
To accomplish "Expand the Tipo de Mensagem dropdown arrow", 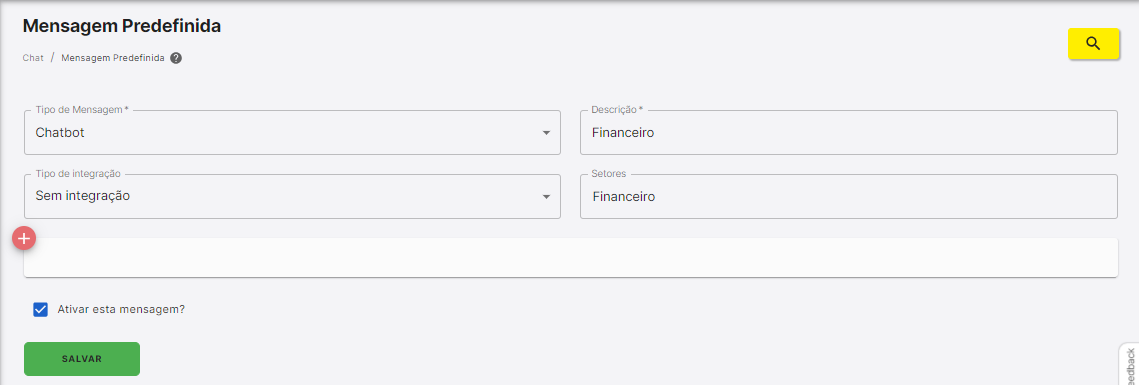I will click(546, 133).
